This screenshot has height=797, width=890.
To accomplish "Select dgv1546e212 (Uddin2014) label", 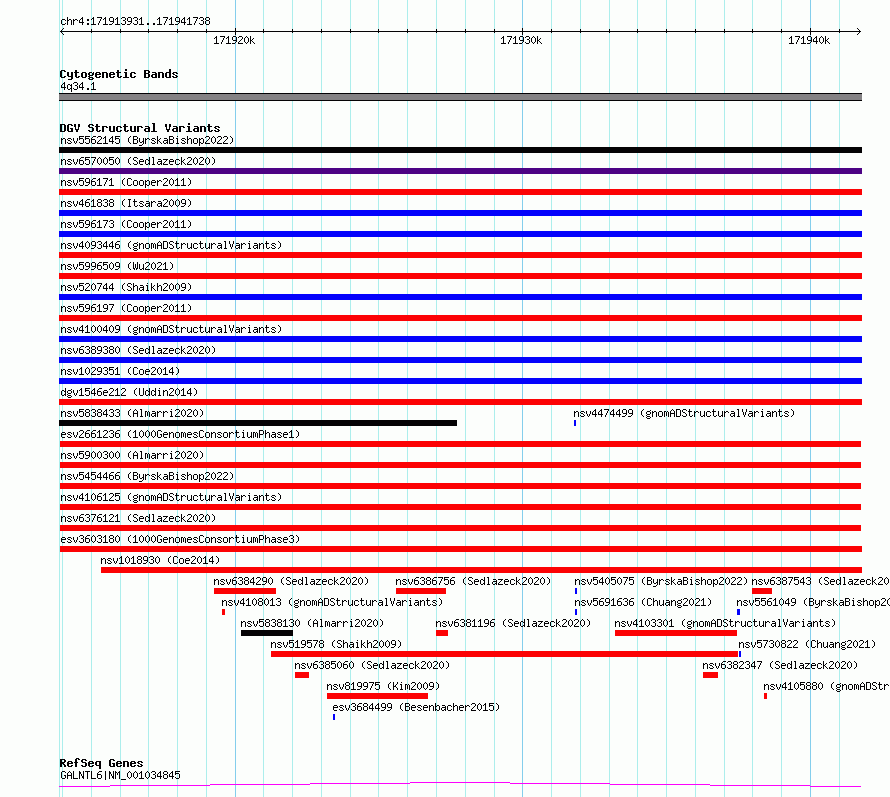I will [x=129, y=392].
